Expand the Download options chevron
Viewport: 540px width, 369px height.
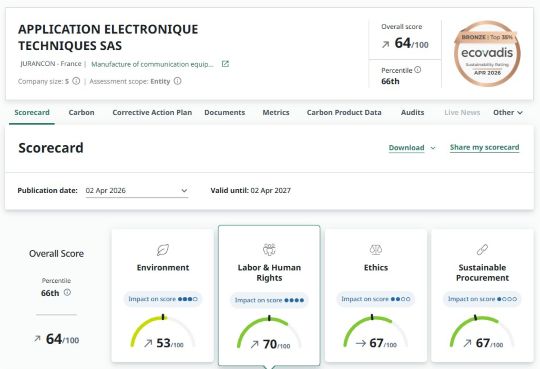tap(433, 148)
